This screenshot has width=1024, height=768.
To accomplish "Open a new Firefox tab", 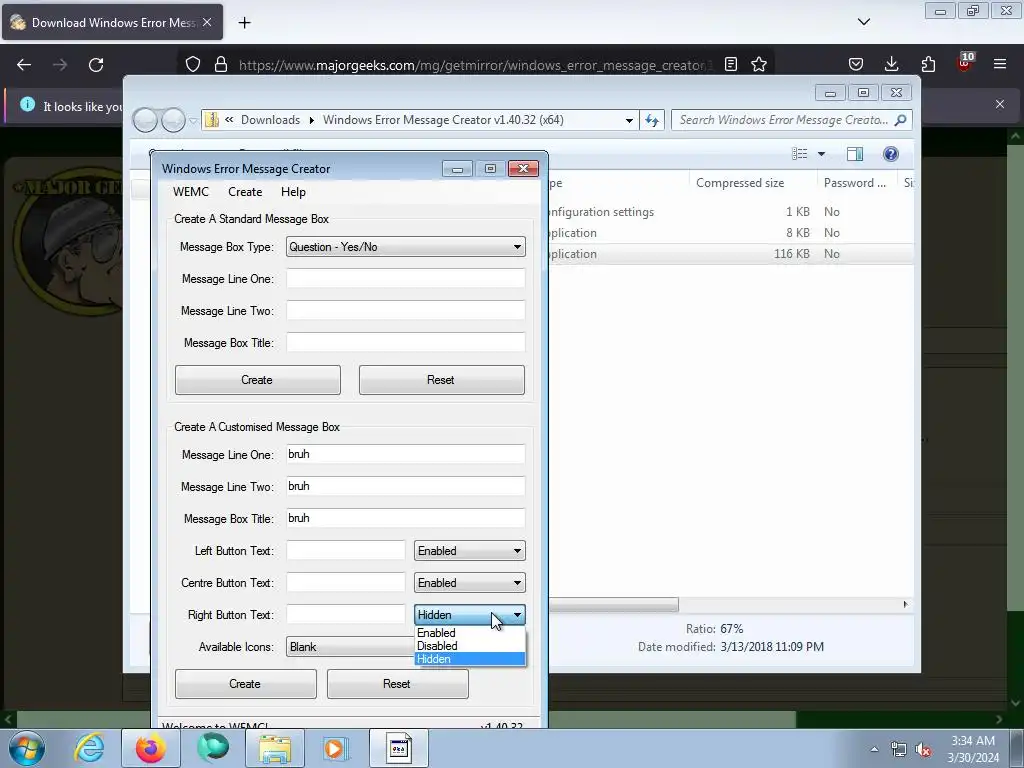I will pyautogui.click(x=244, y=23).
